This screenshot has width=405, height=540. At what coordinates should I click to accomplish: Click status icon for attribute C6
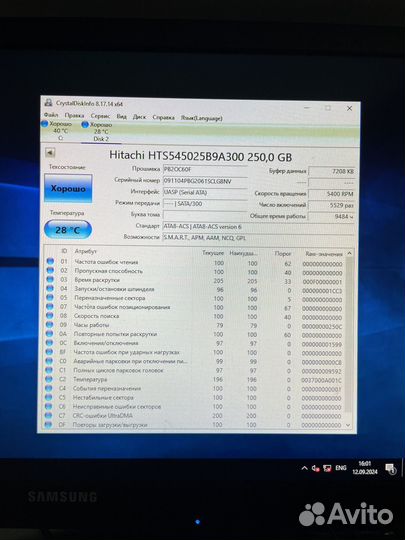pos(49,406)
